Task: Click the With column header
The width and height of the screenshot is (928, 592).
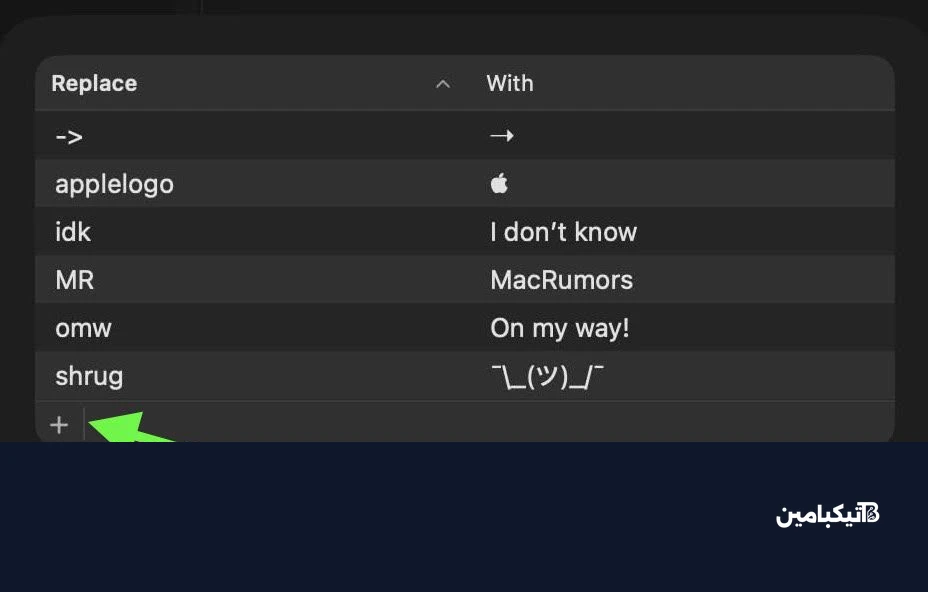Action: pyautogui.click(x=510, y=84)
